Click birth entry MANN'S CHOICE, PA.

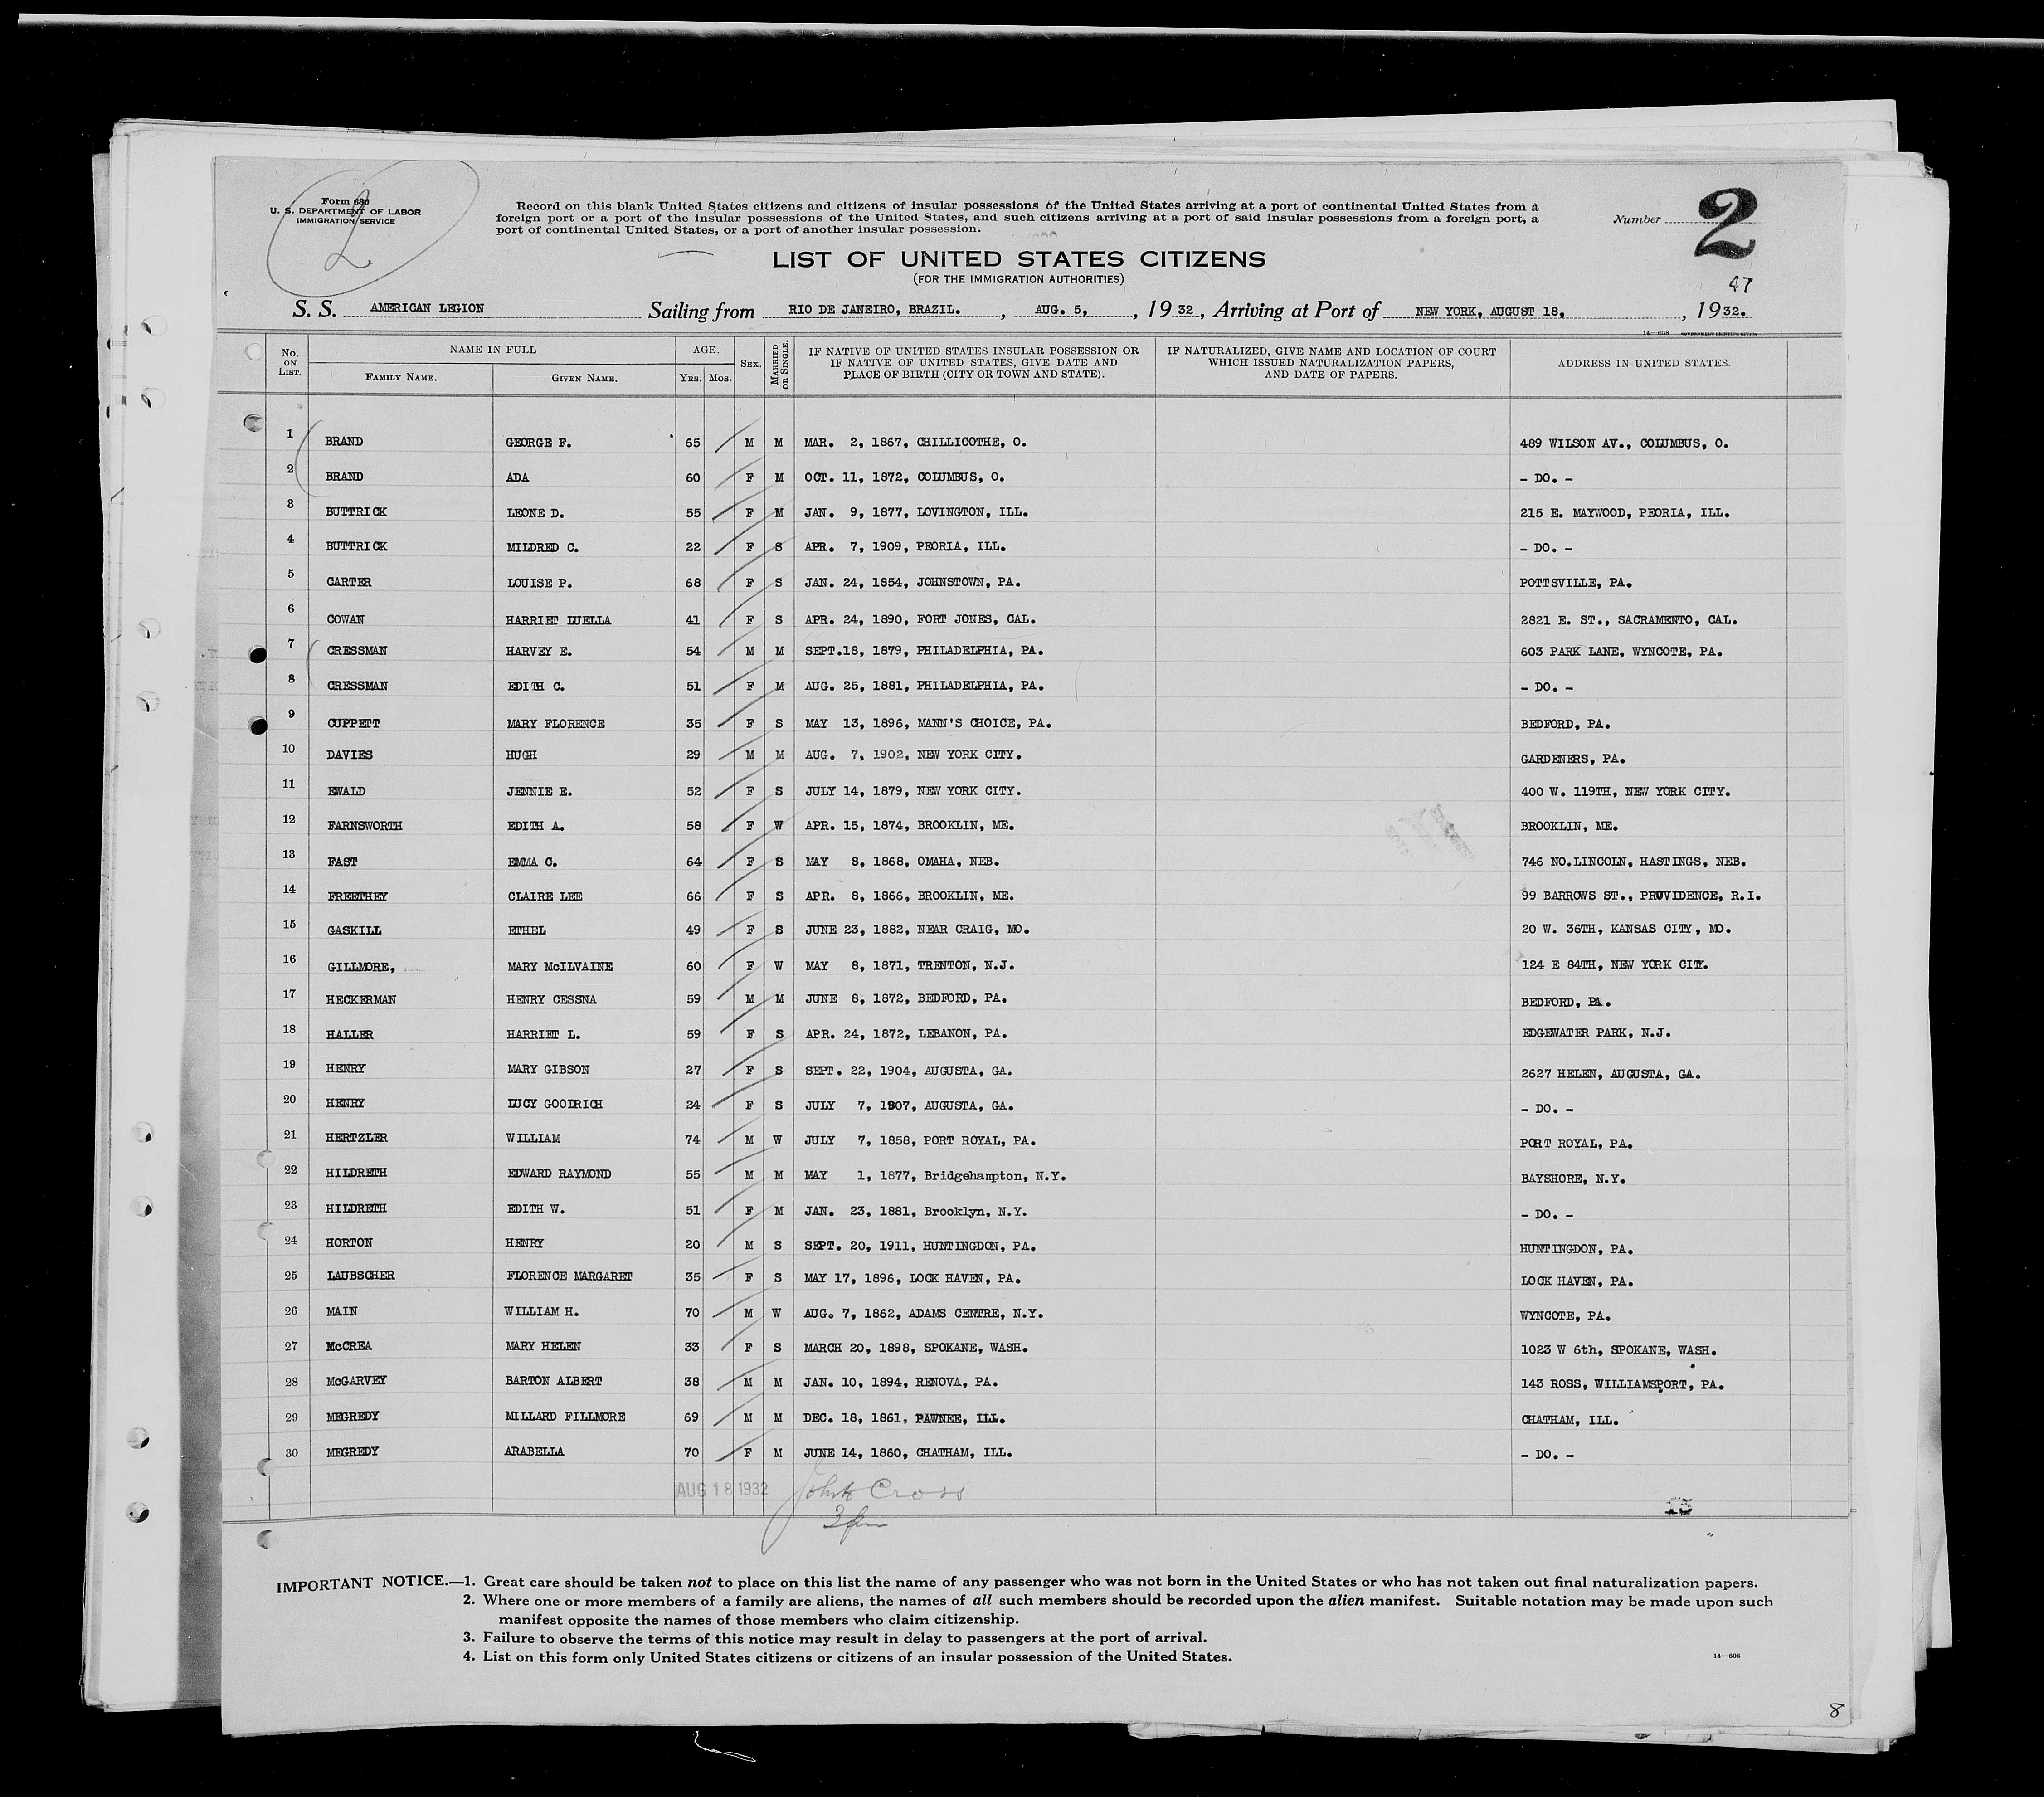pyautogui.click(x=984, y=723)
